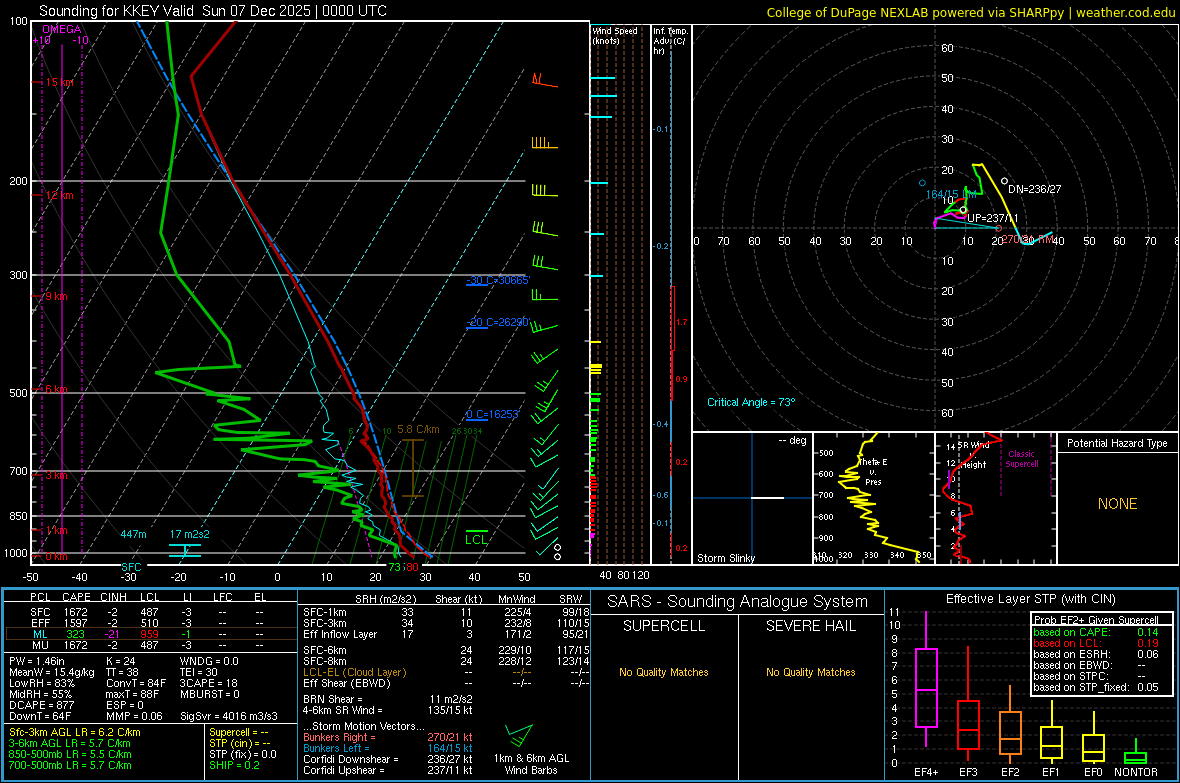This screenshot has width=1180, height=783.
Task: Select the 17 m2s2 effective SRH value
Action: (190, 534)
